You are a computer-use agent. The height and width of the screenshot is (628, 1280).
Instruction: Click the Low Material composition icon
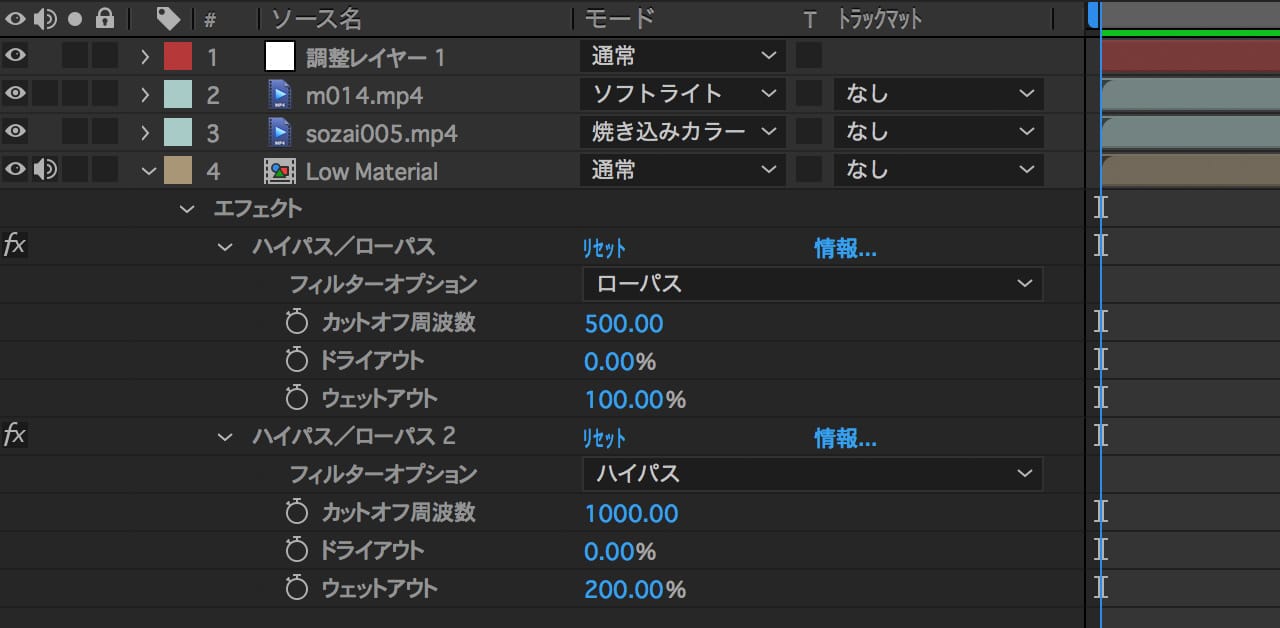coord(280,171)
